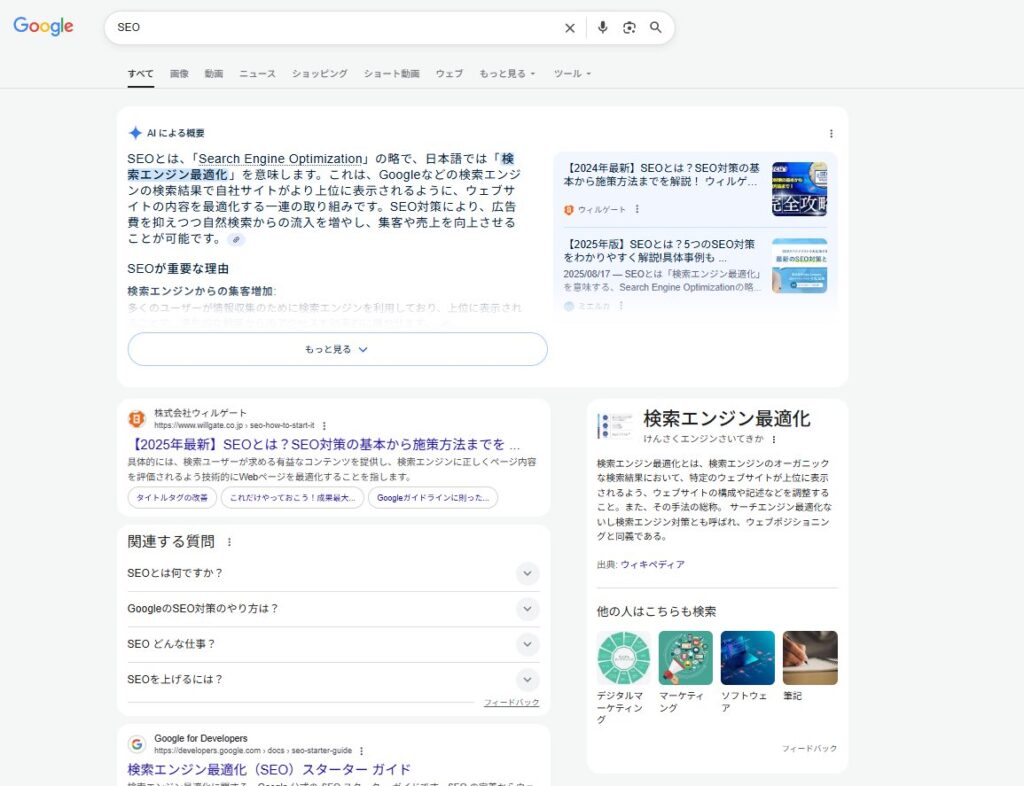This screenshot has width=1024, height=786.
Task: Click the clear search X icon
Action: point(570,28)
